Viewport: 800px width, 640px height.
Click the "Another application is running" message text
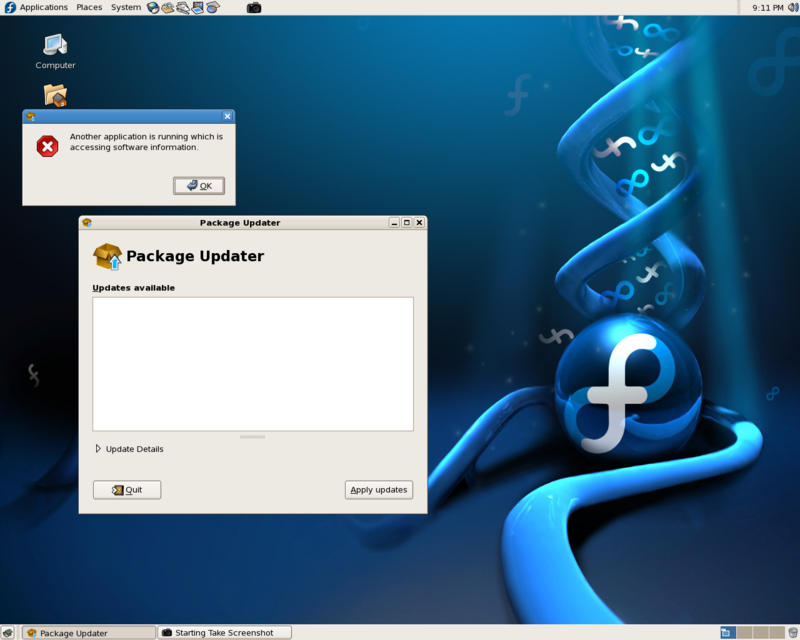[146, 142]
